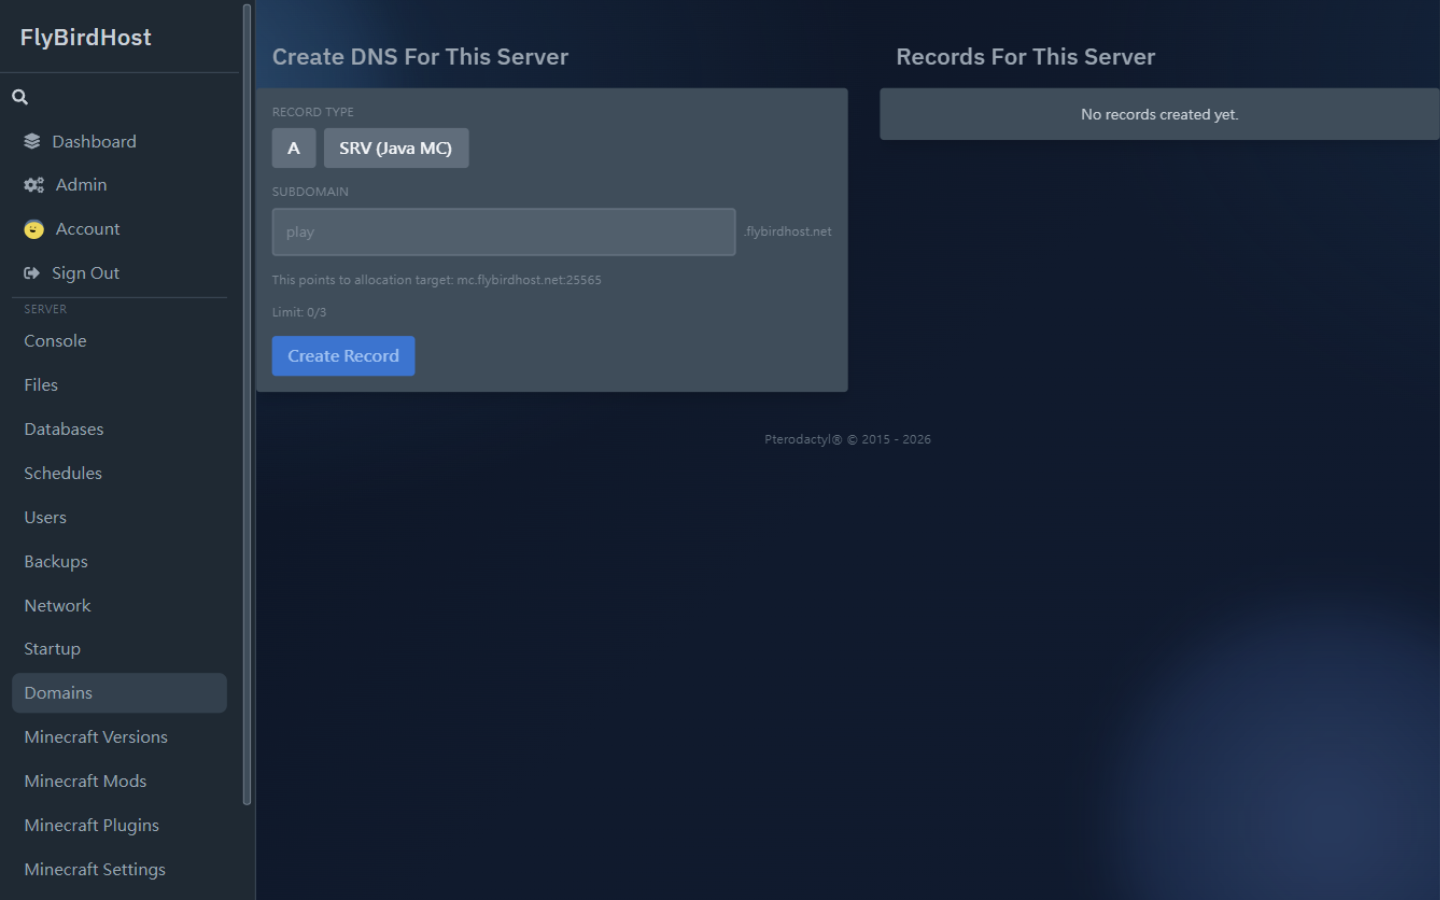Screen dimensions: 1440x900
Task: Click the 'Records For This Server' heading
Action: [1025, 57]
